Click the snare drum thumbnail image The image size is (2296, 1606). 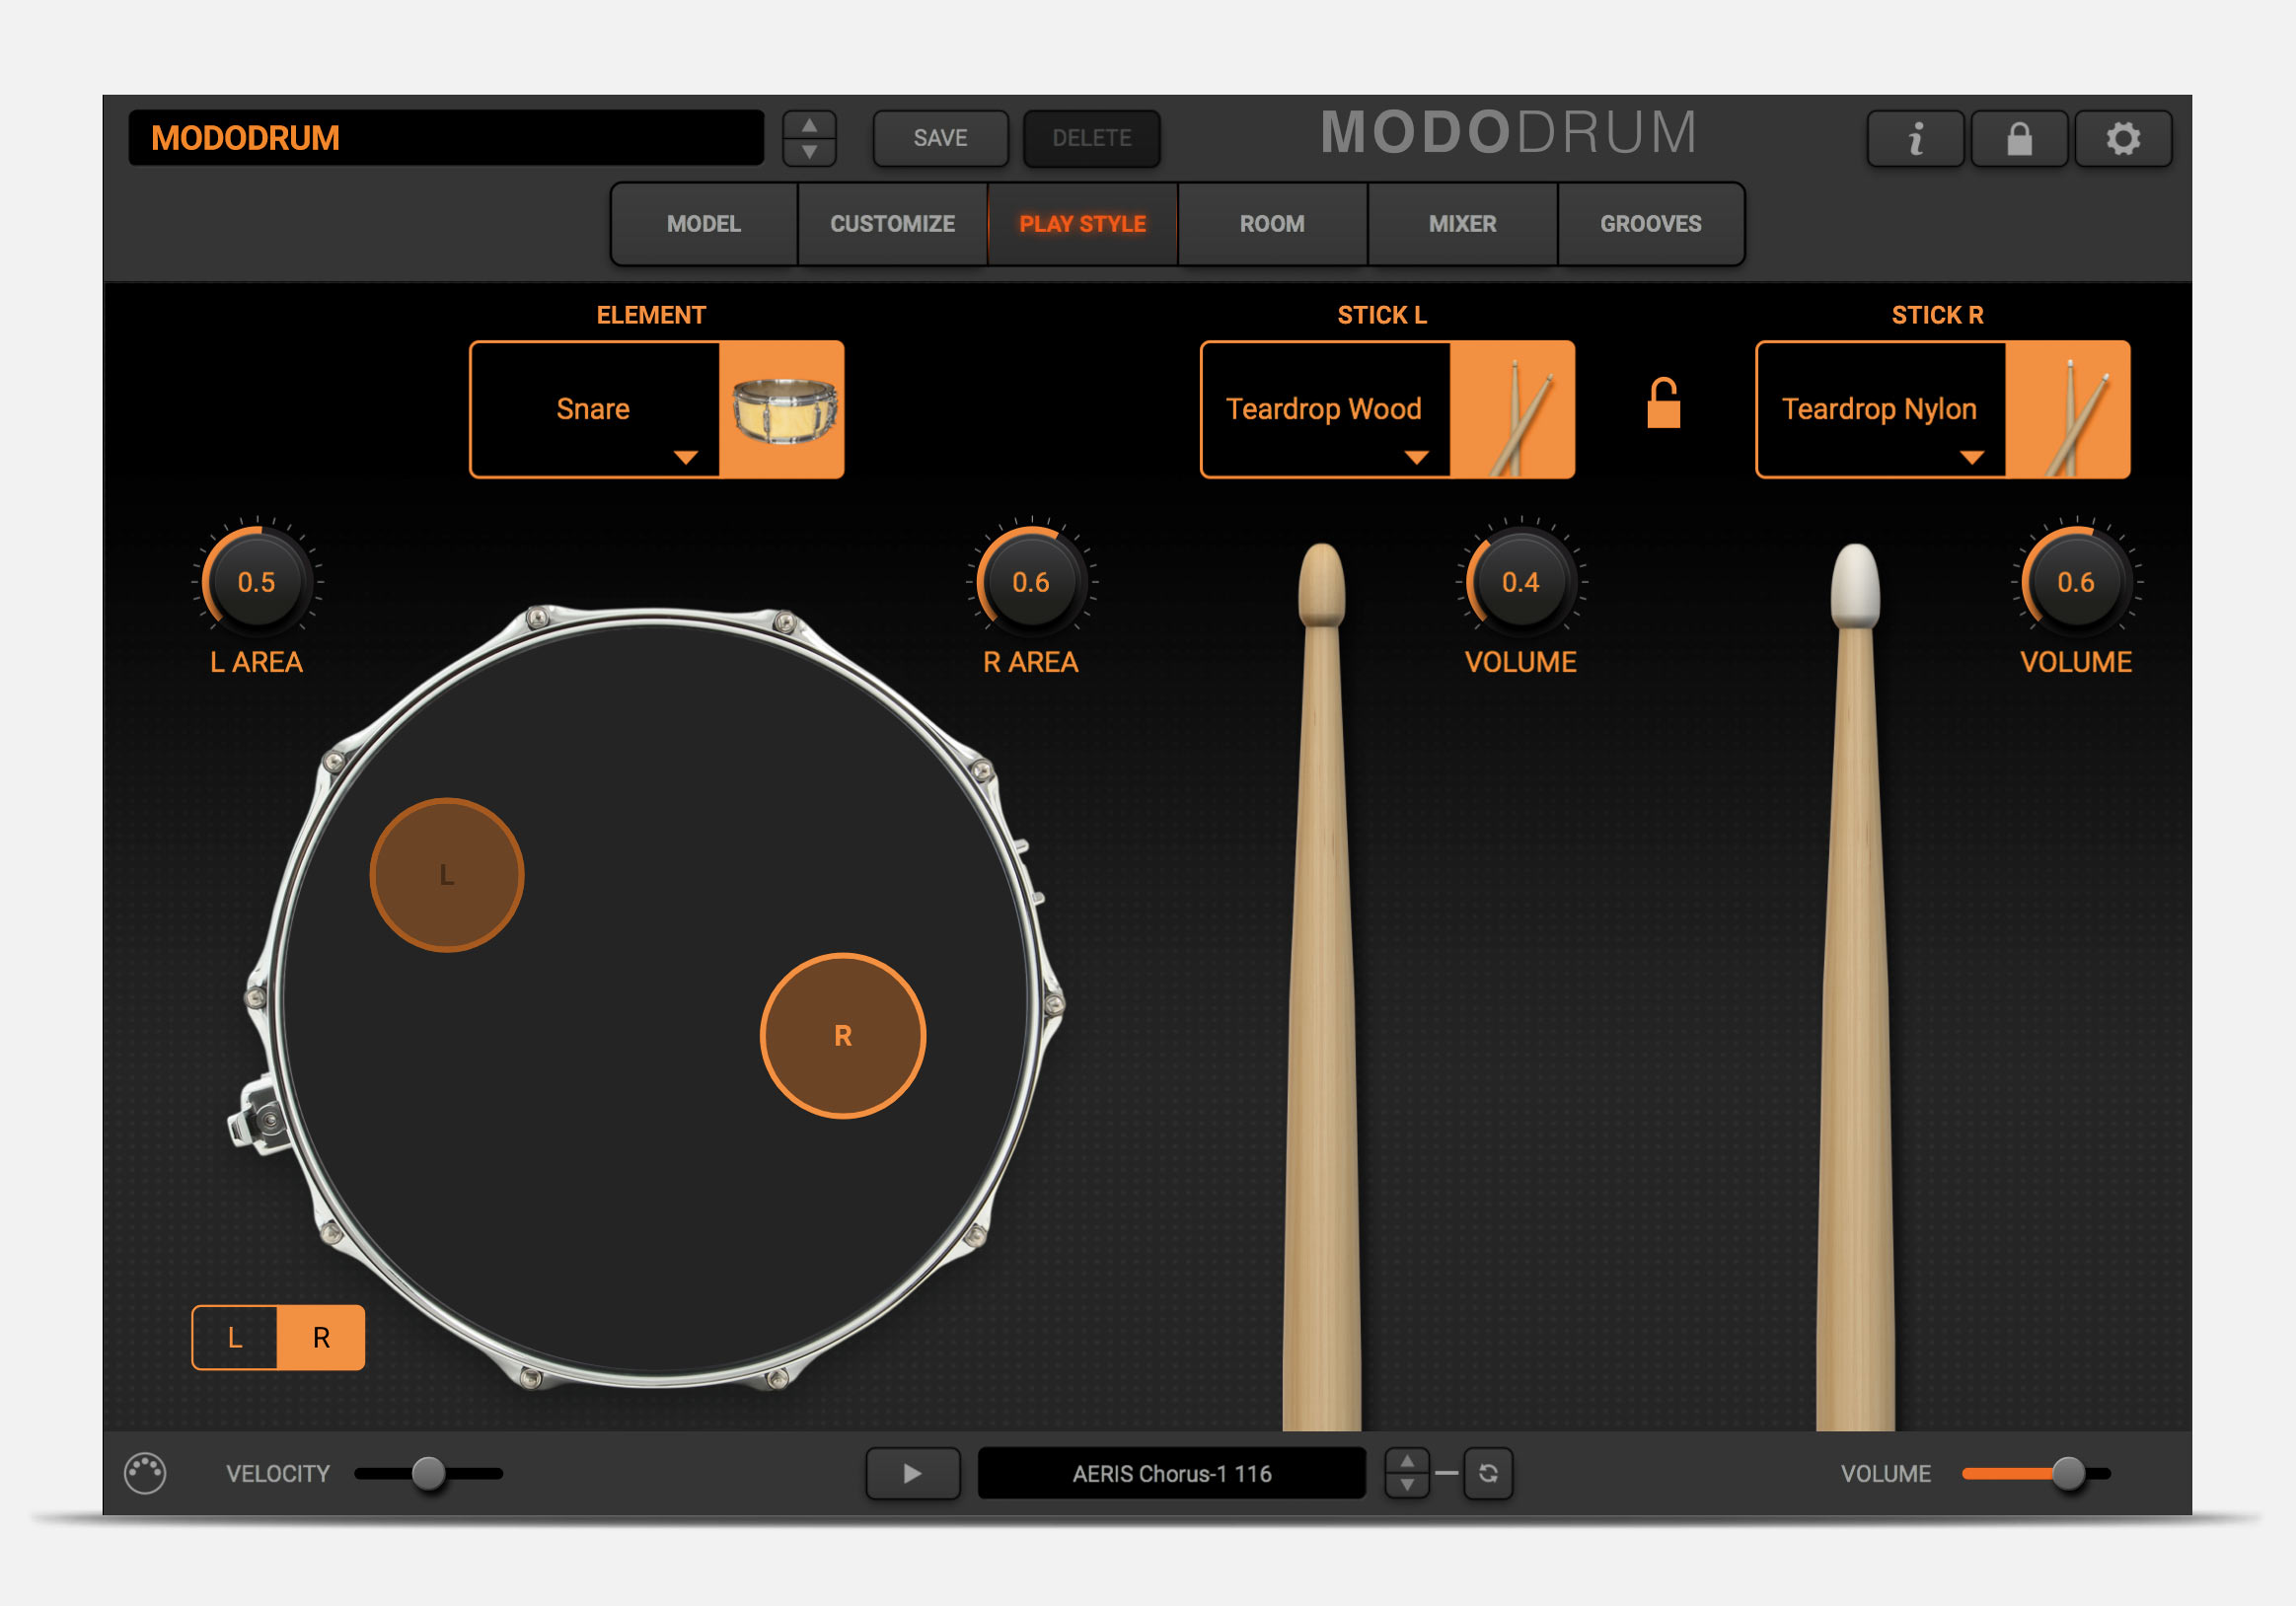tap(782, 409)
